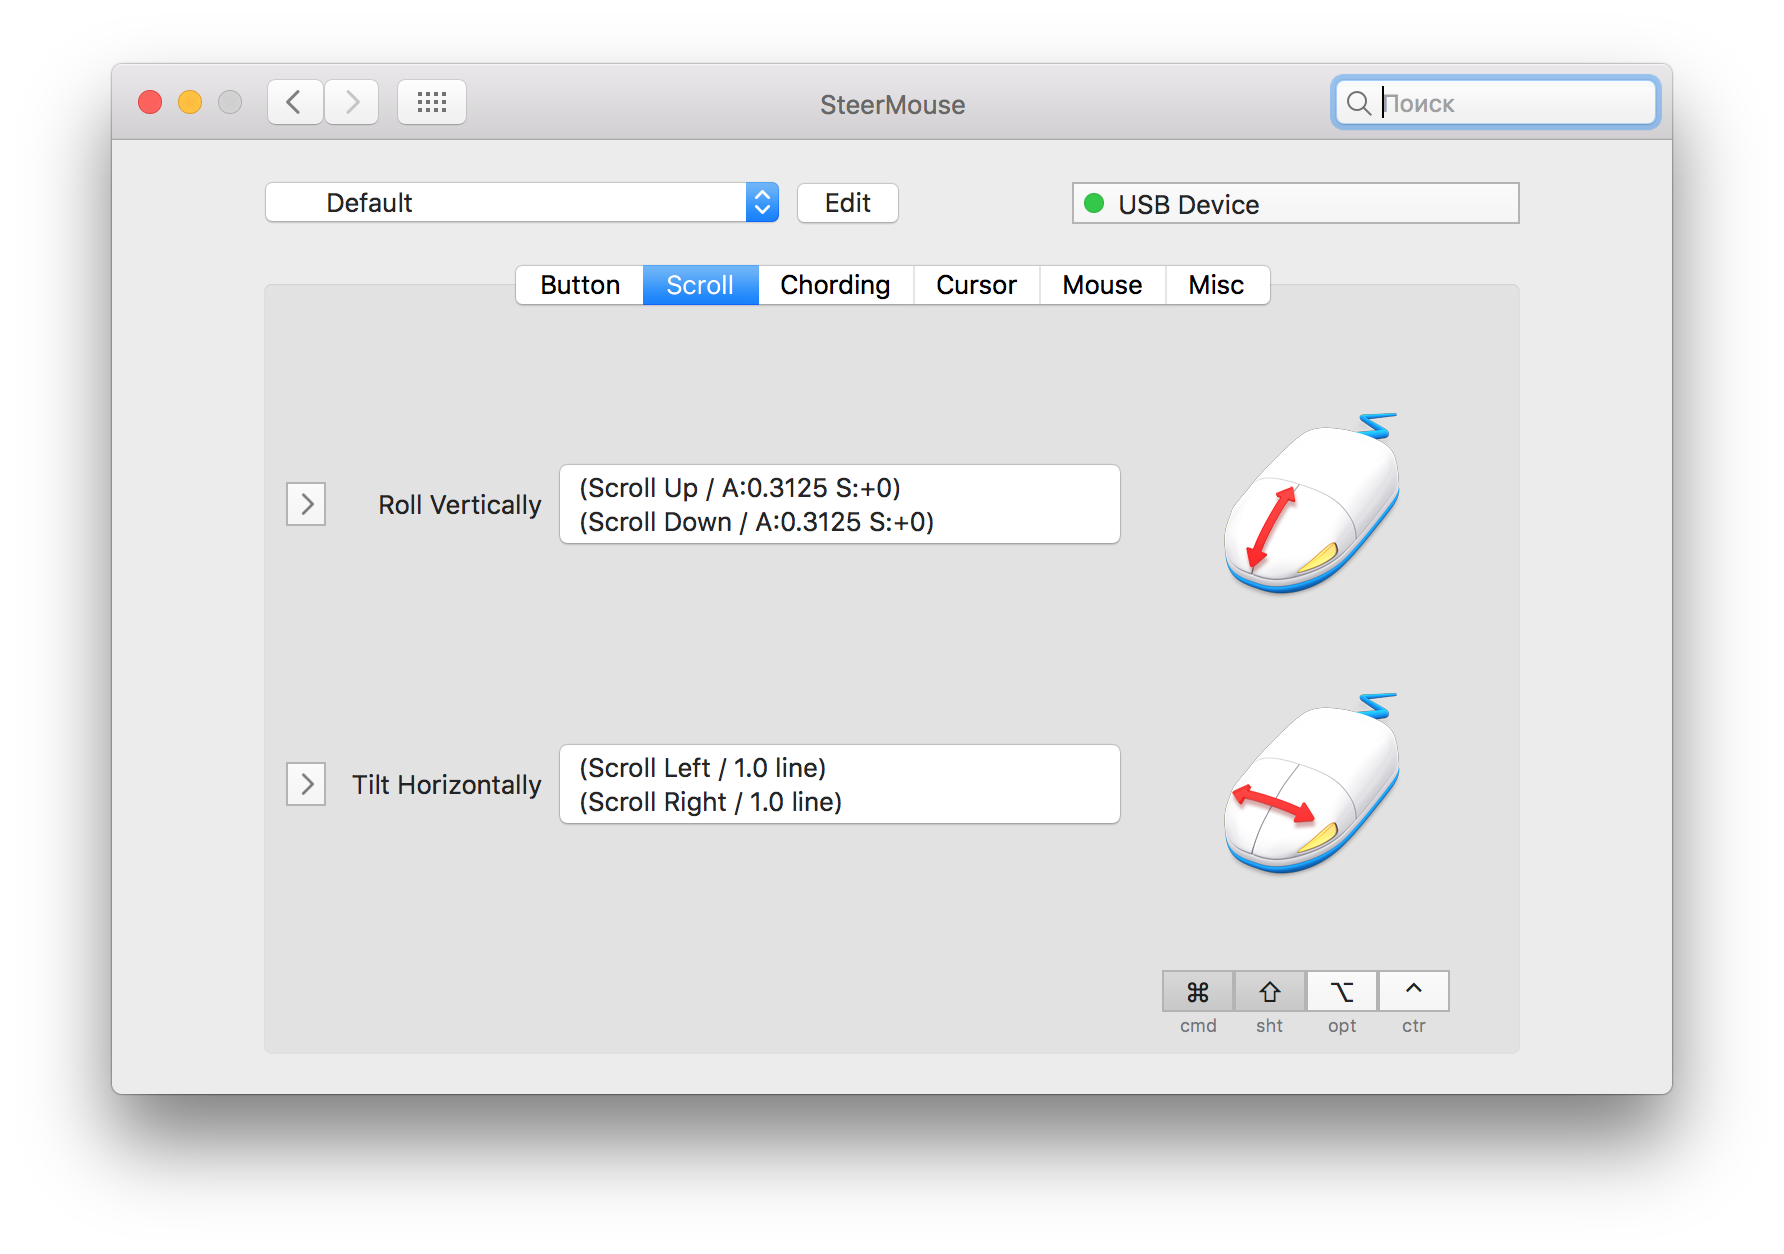This screenshot has width=1784, height=1254.
Task: Expand the Tilt Horizontally settings
Action: point(306,784)
